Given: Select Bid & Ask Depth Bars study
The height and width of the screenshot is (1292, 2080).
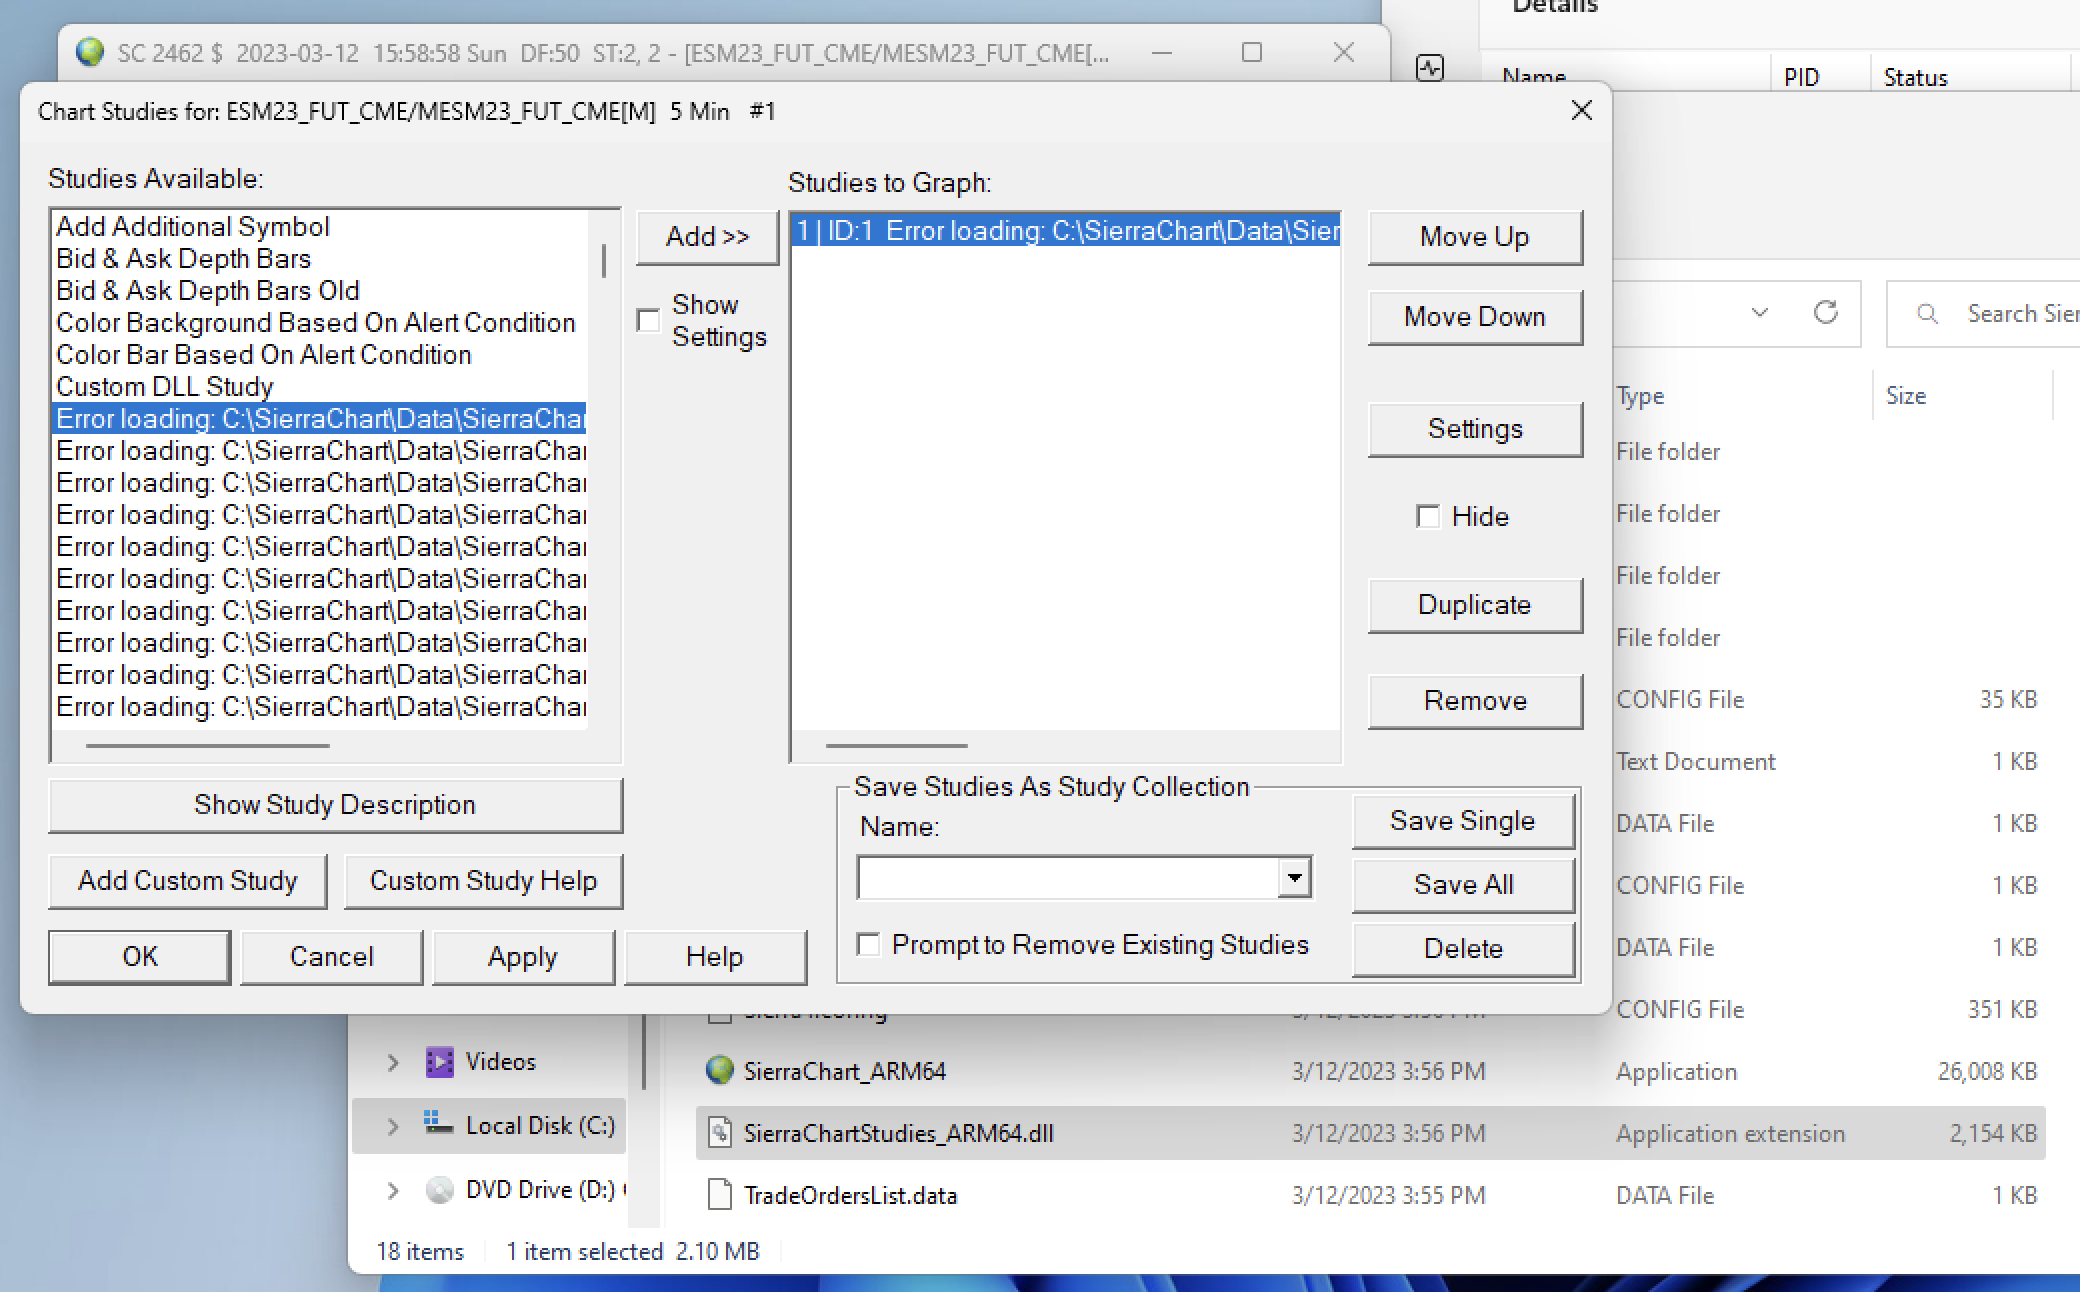Looking at the screenshot, I should (184, 259).
